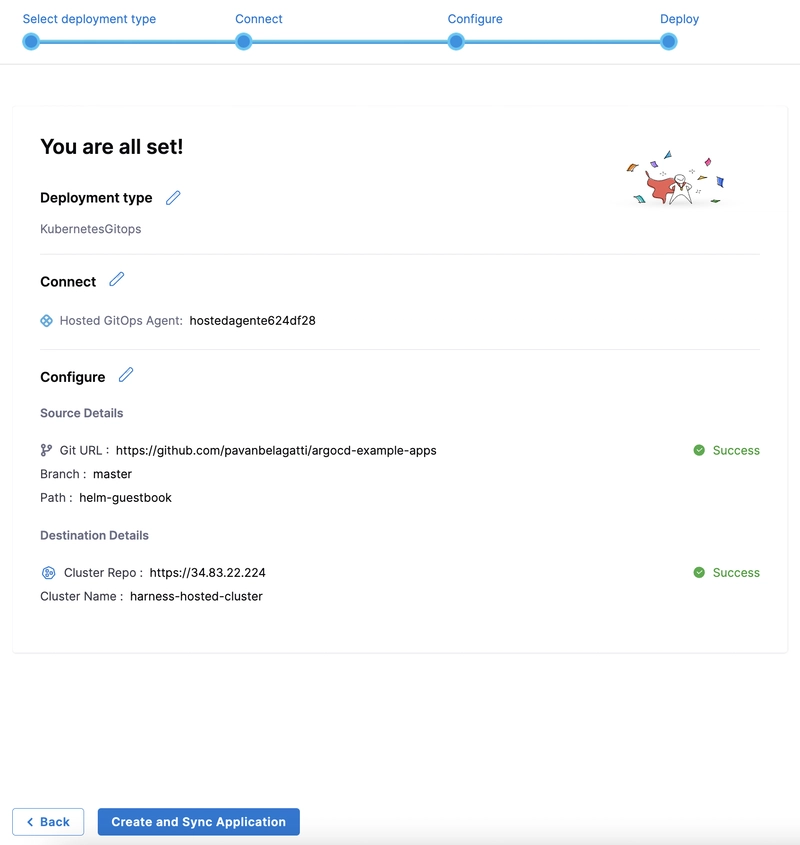Viewport: 800px width, 845px height.
Task: Jump to the Connect step label
Action: tap(259, 19)
